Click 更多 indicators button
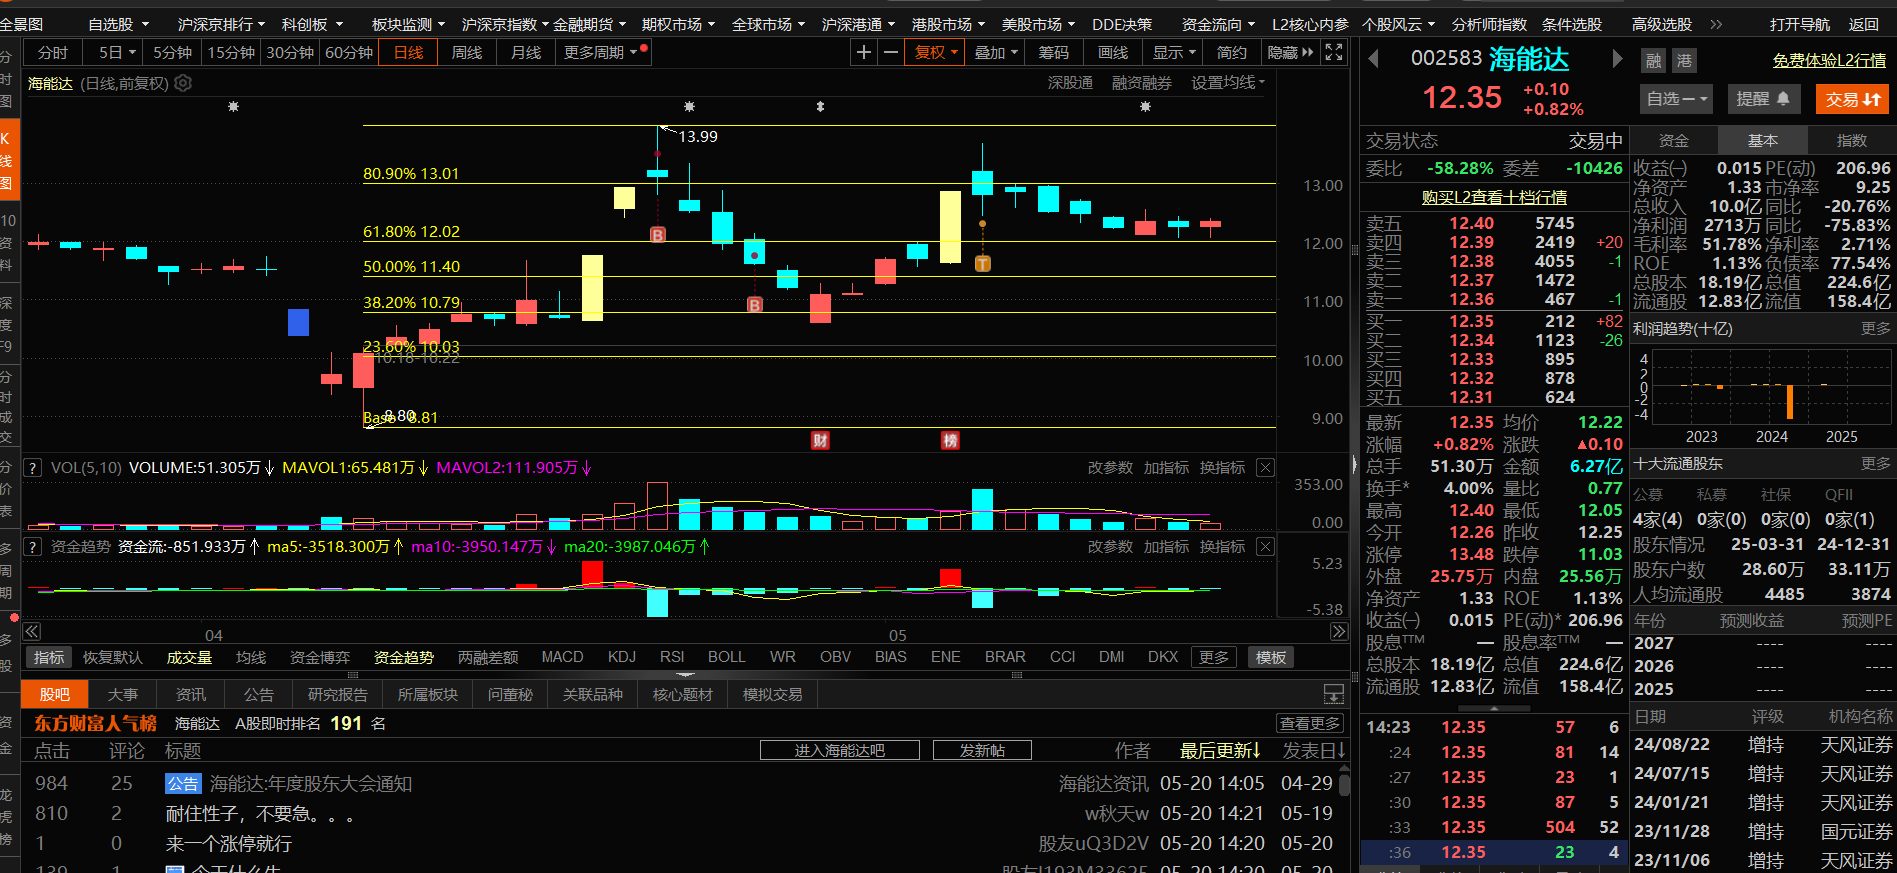The image size is (1897, 873). [1214, 657]
